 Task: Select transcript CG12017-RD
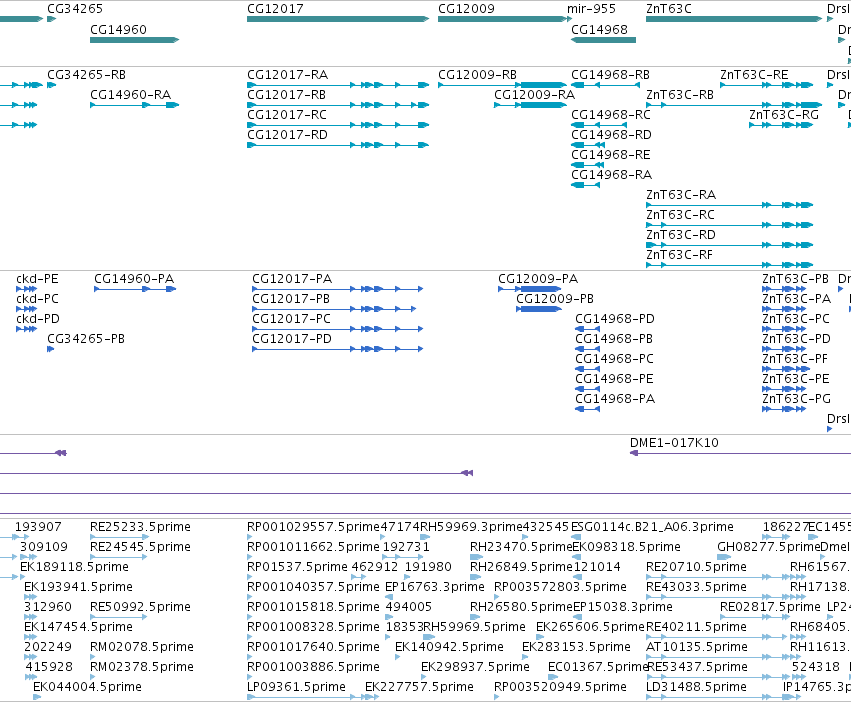coord(287,135)
